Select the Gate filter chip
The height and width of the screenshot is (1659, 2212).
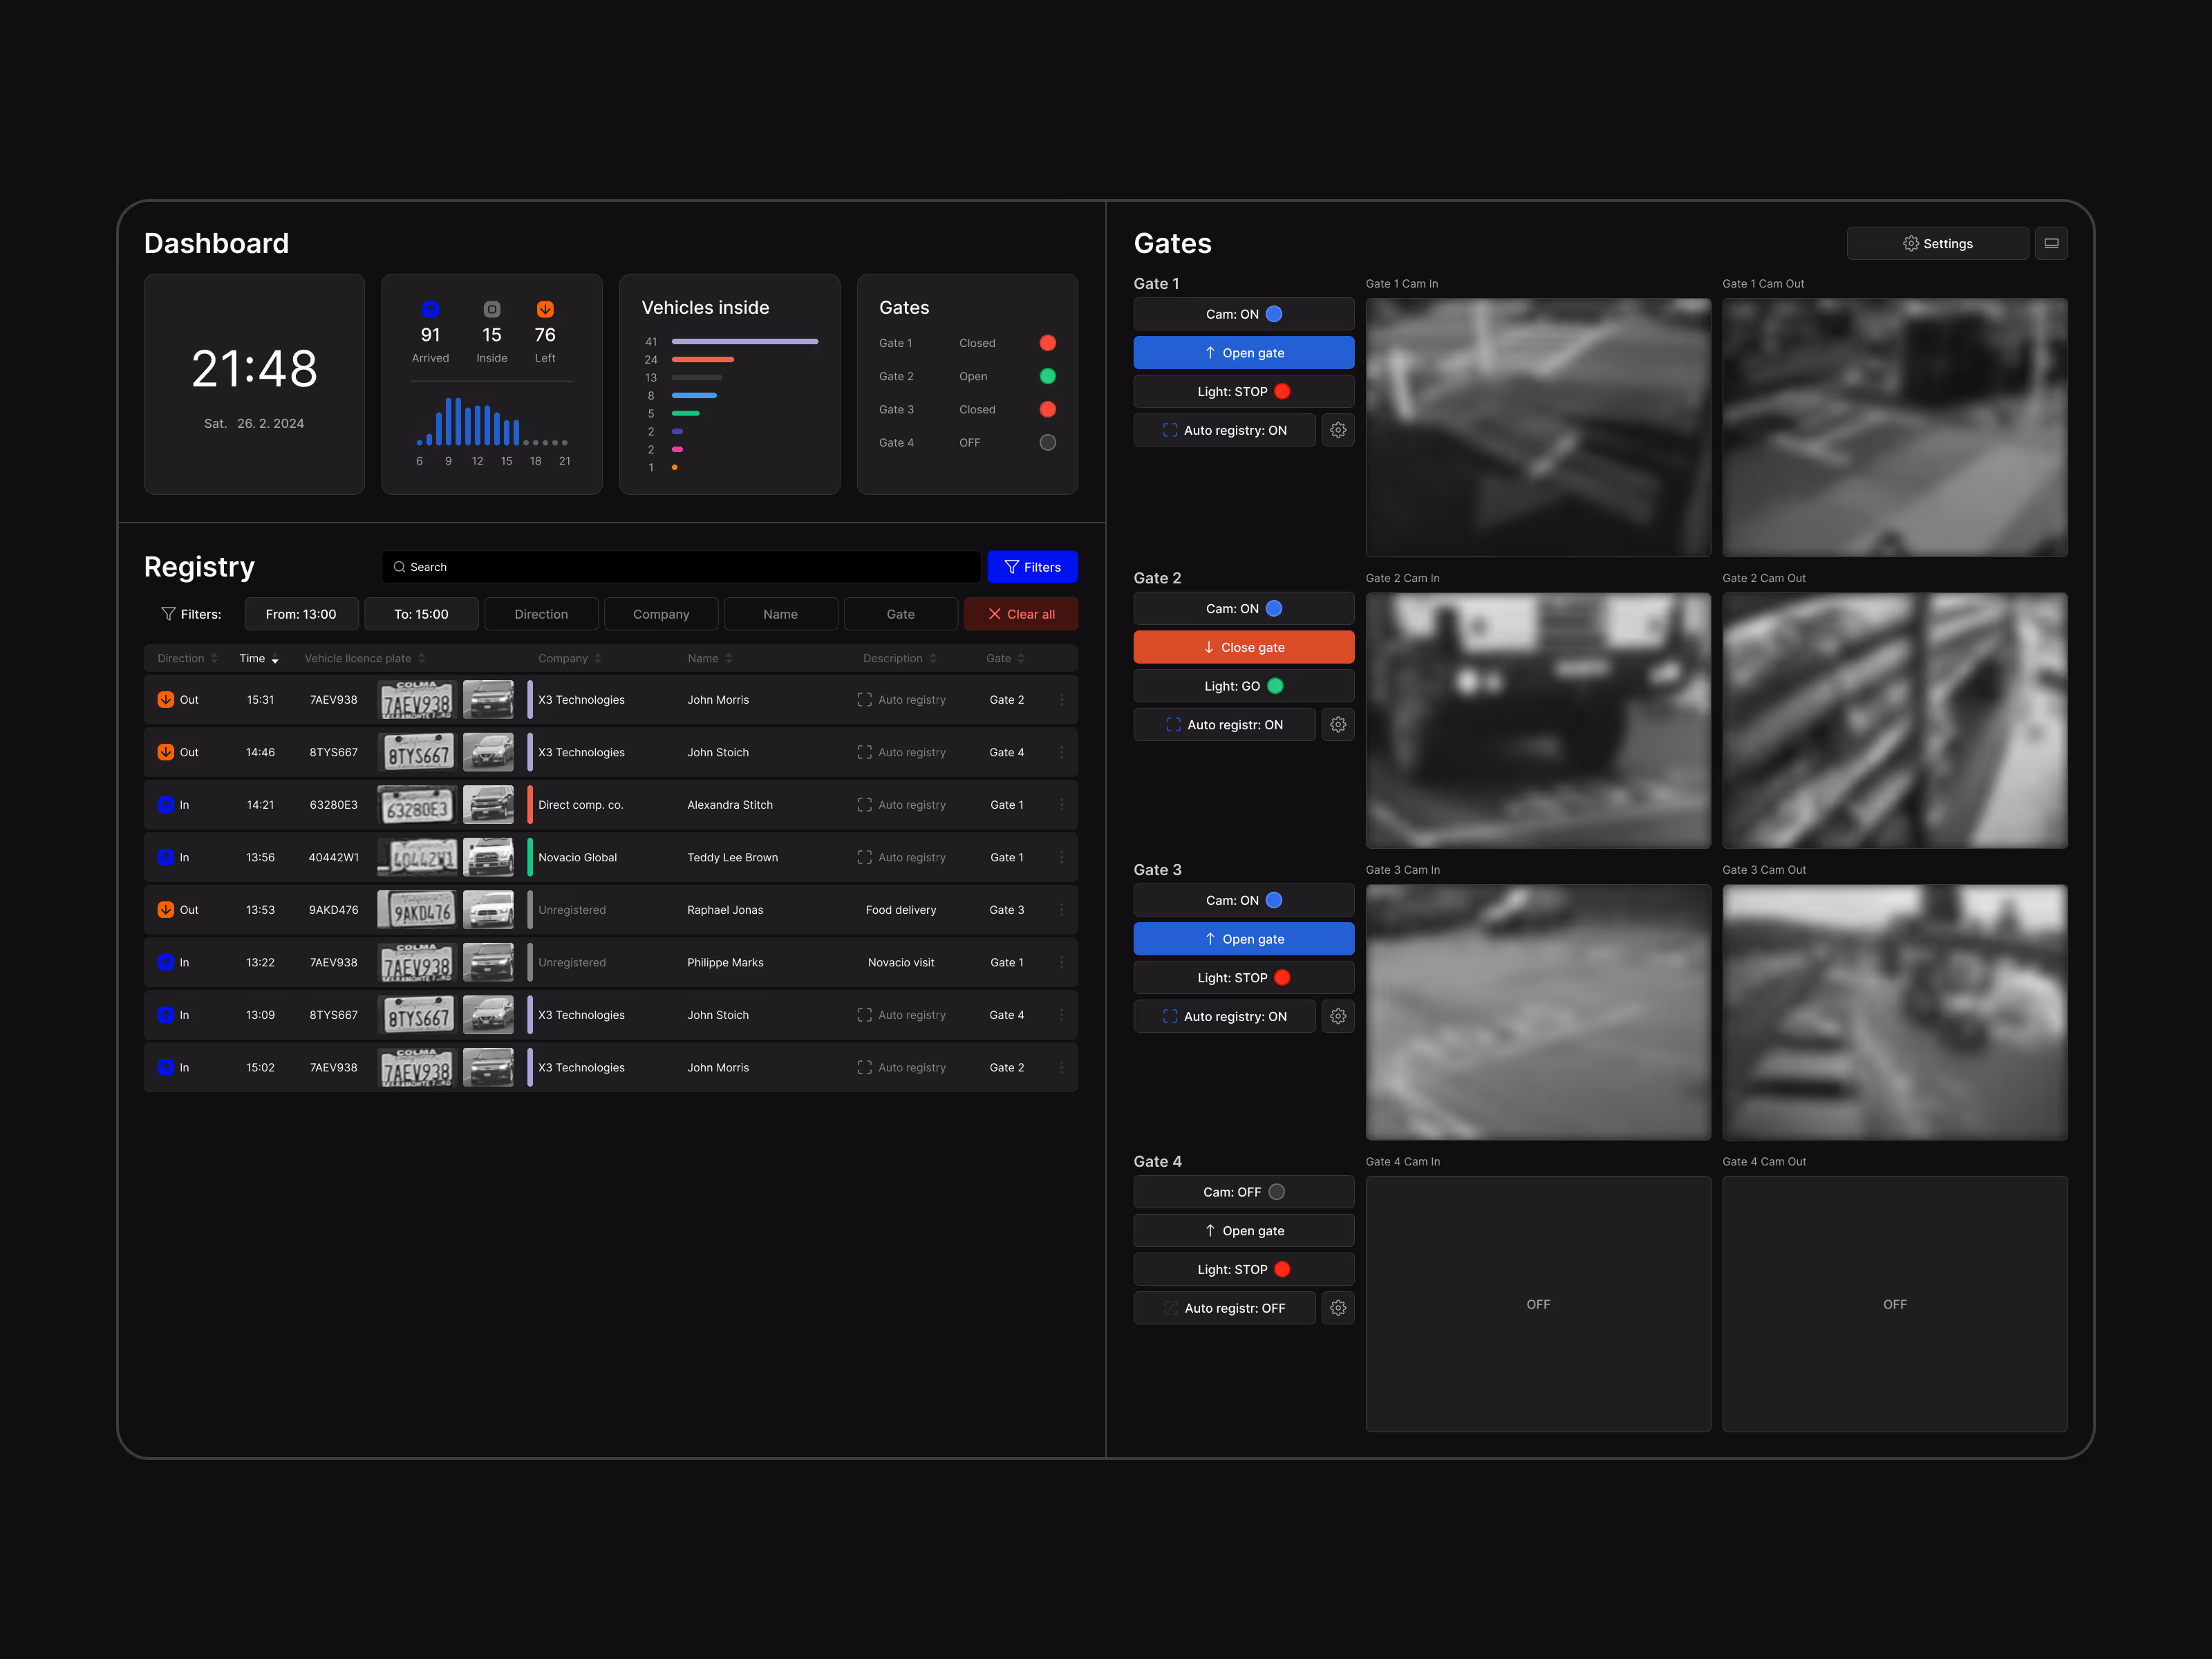(900, 614)
